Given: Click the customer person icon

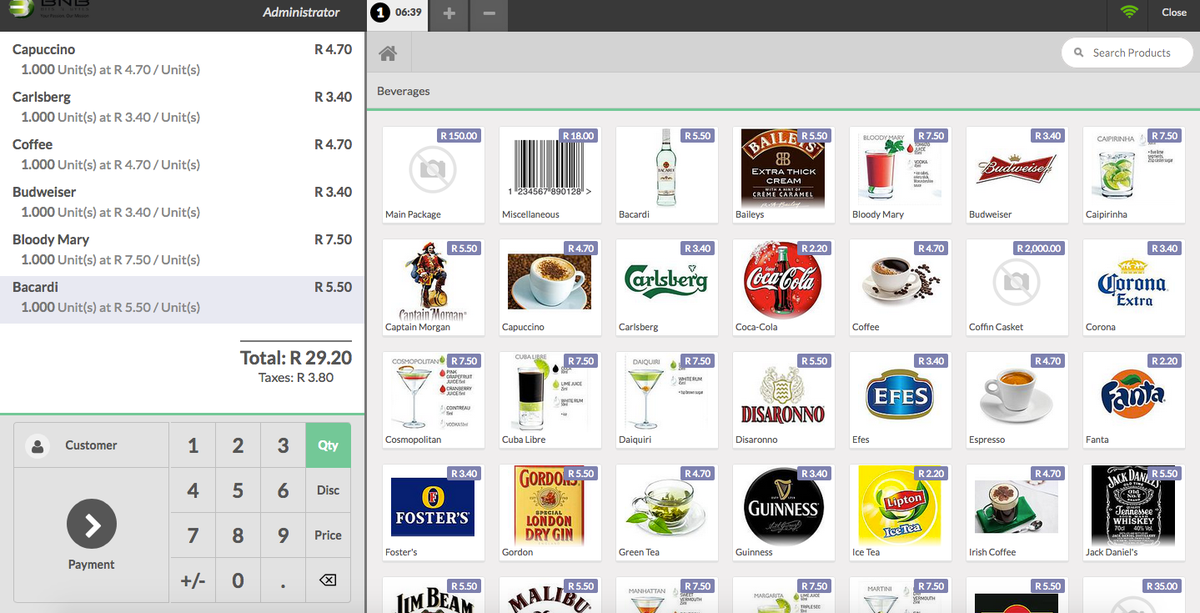Looking at the screenshot, I should pyautogui.click(x=39, y=446).
